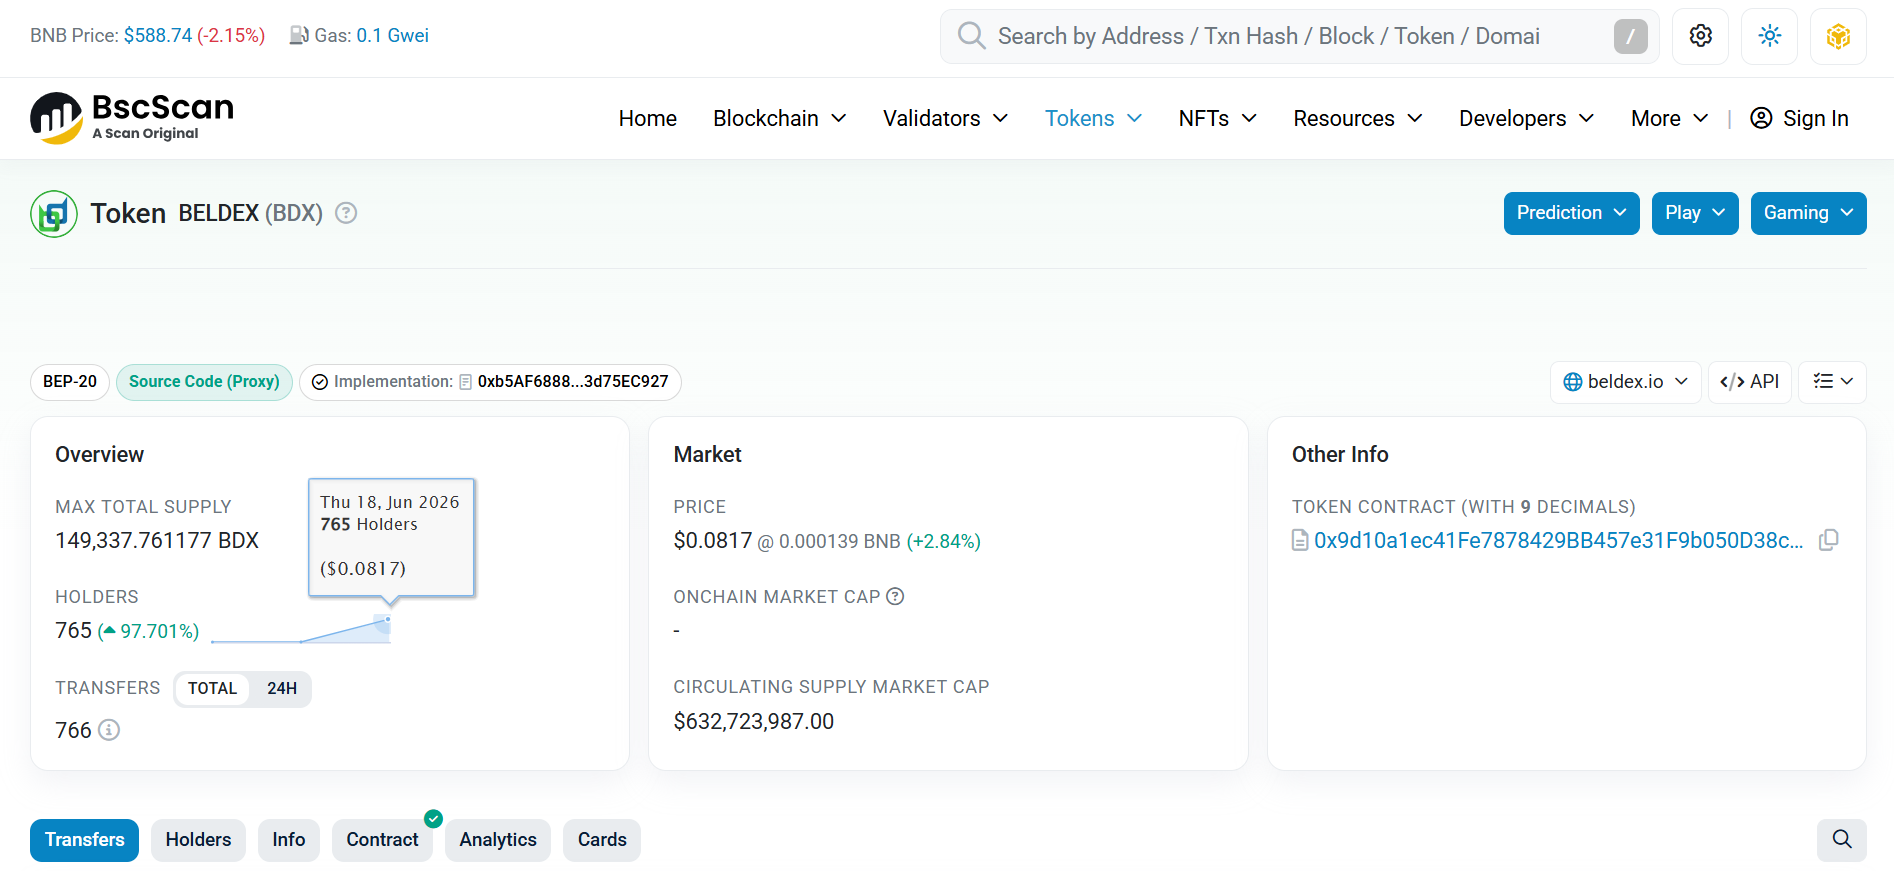Switch to the Holders tab
Viewport: 1894px width, 871px height.
(x=198, y=840)
